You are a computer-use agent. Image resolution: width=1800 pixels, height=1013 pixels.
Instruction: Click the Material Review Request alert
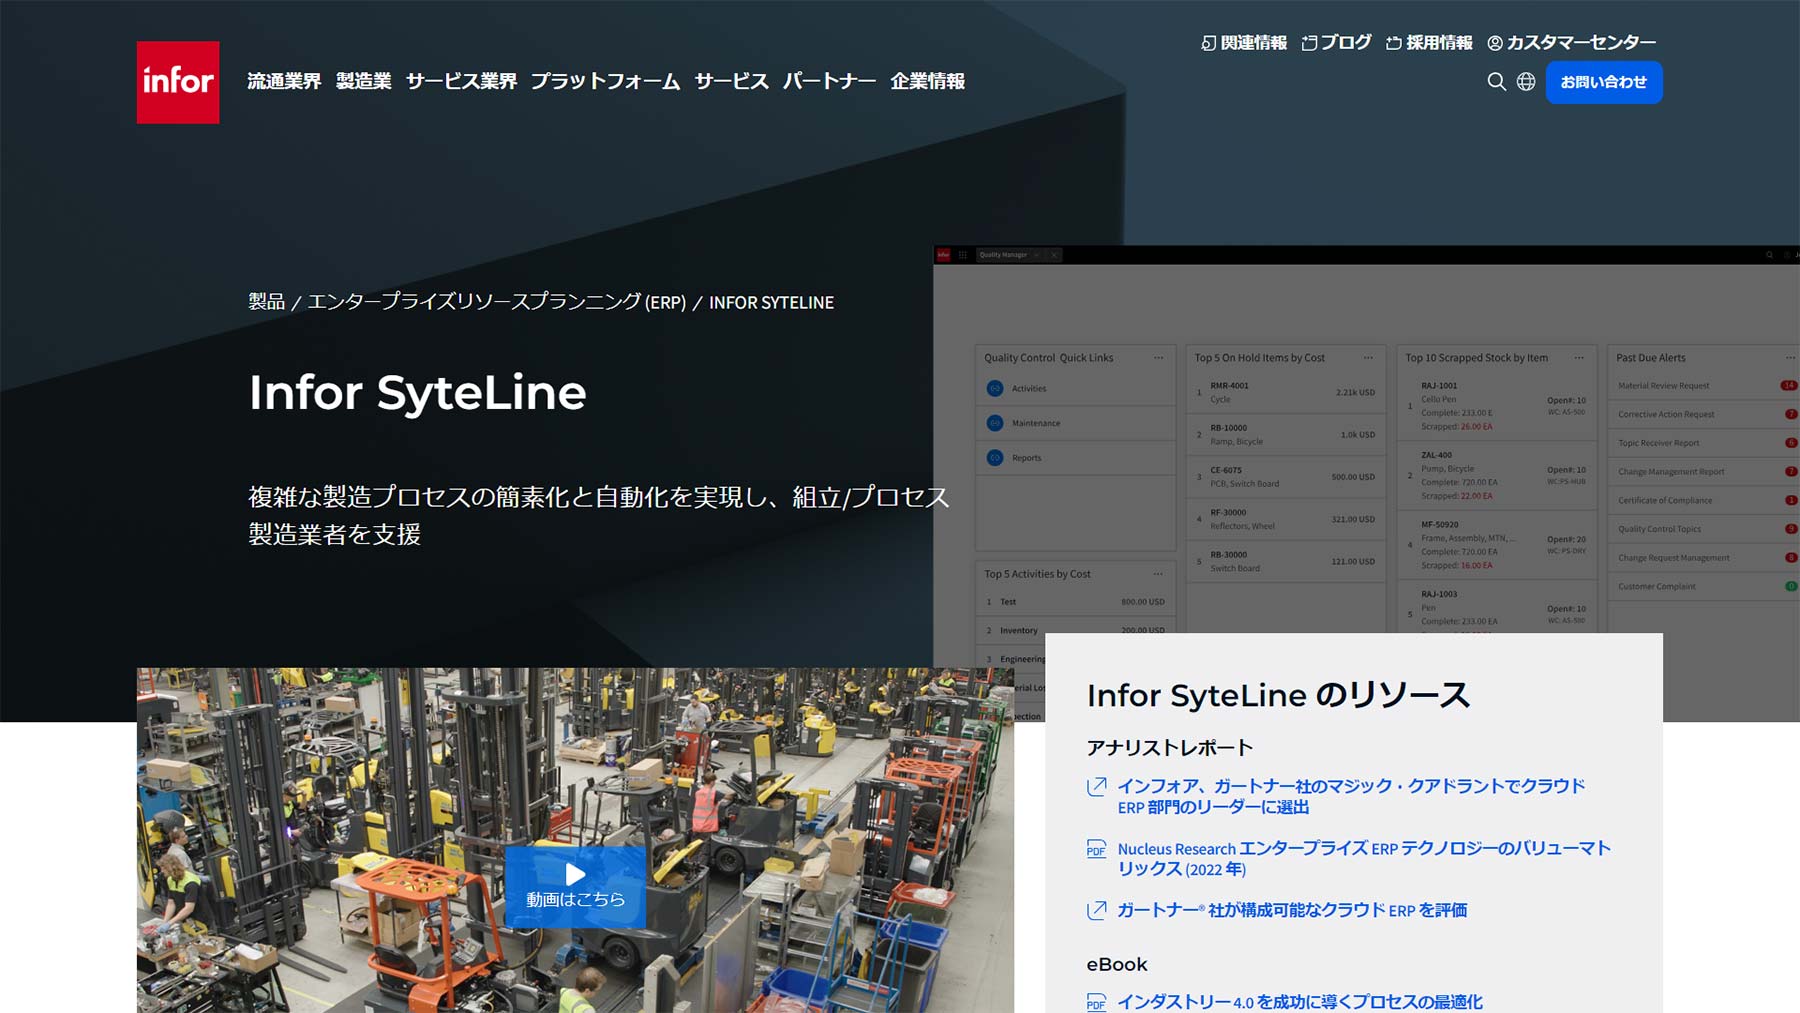pyautogui.click(x=1704, y=386)
